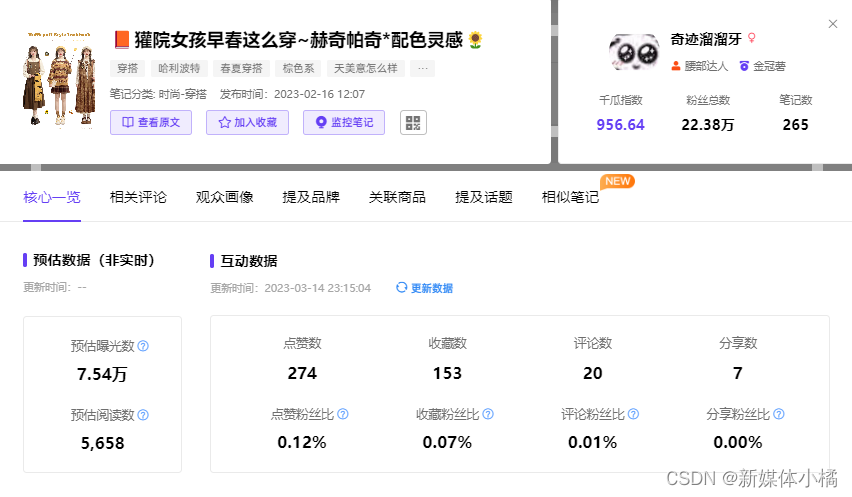Click the orange book emoji before title
This screenshot has height=497, width=852.
point(121,40)
